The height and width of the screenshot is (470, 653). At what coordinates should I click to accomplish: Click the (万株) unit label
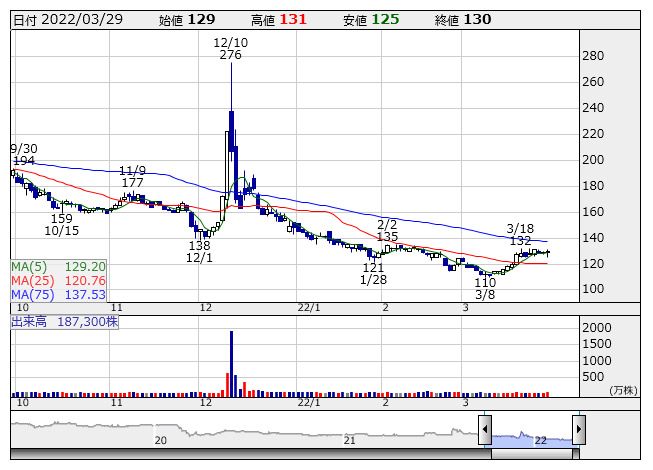coord(623,390)
